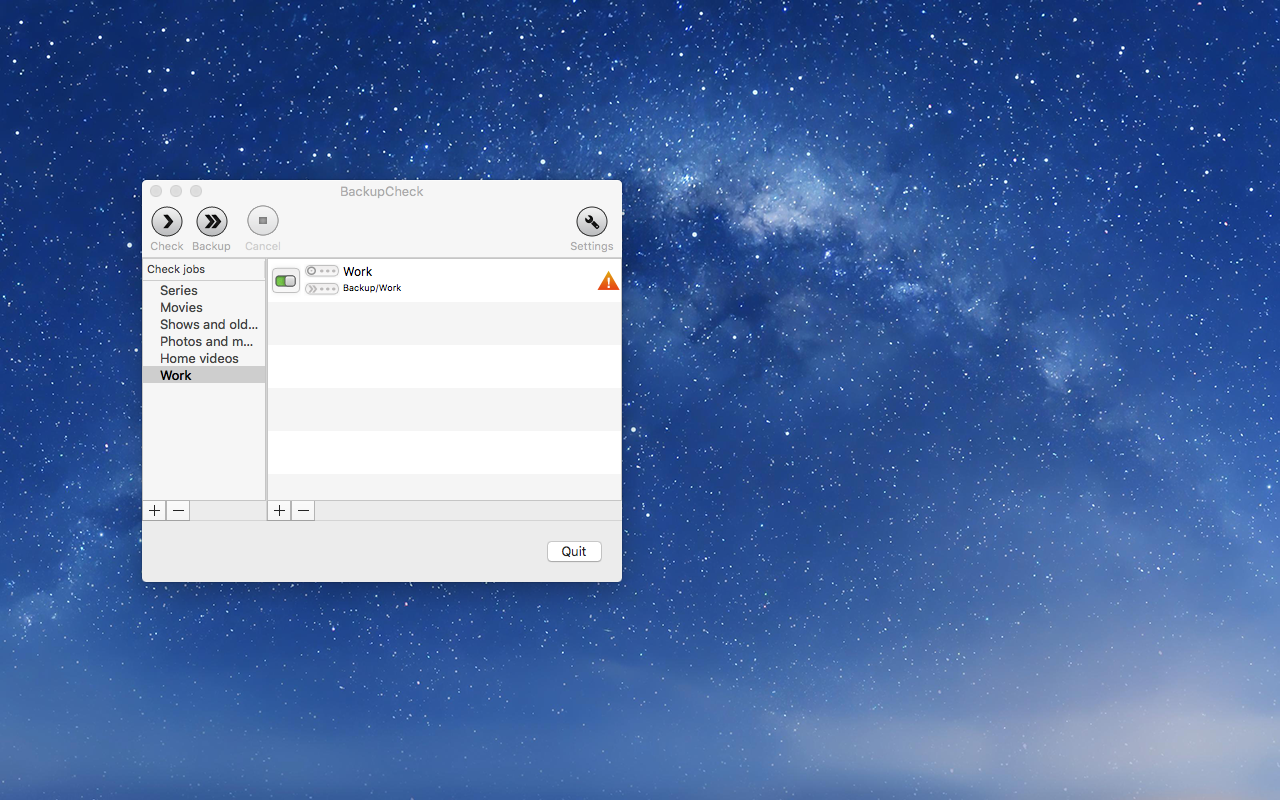Click the backup destination selector beside Backup/Work
Image resolution: width=1280 pixels, height=800 pixels.
322,289
